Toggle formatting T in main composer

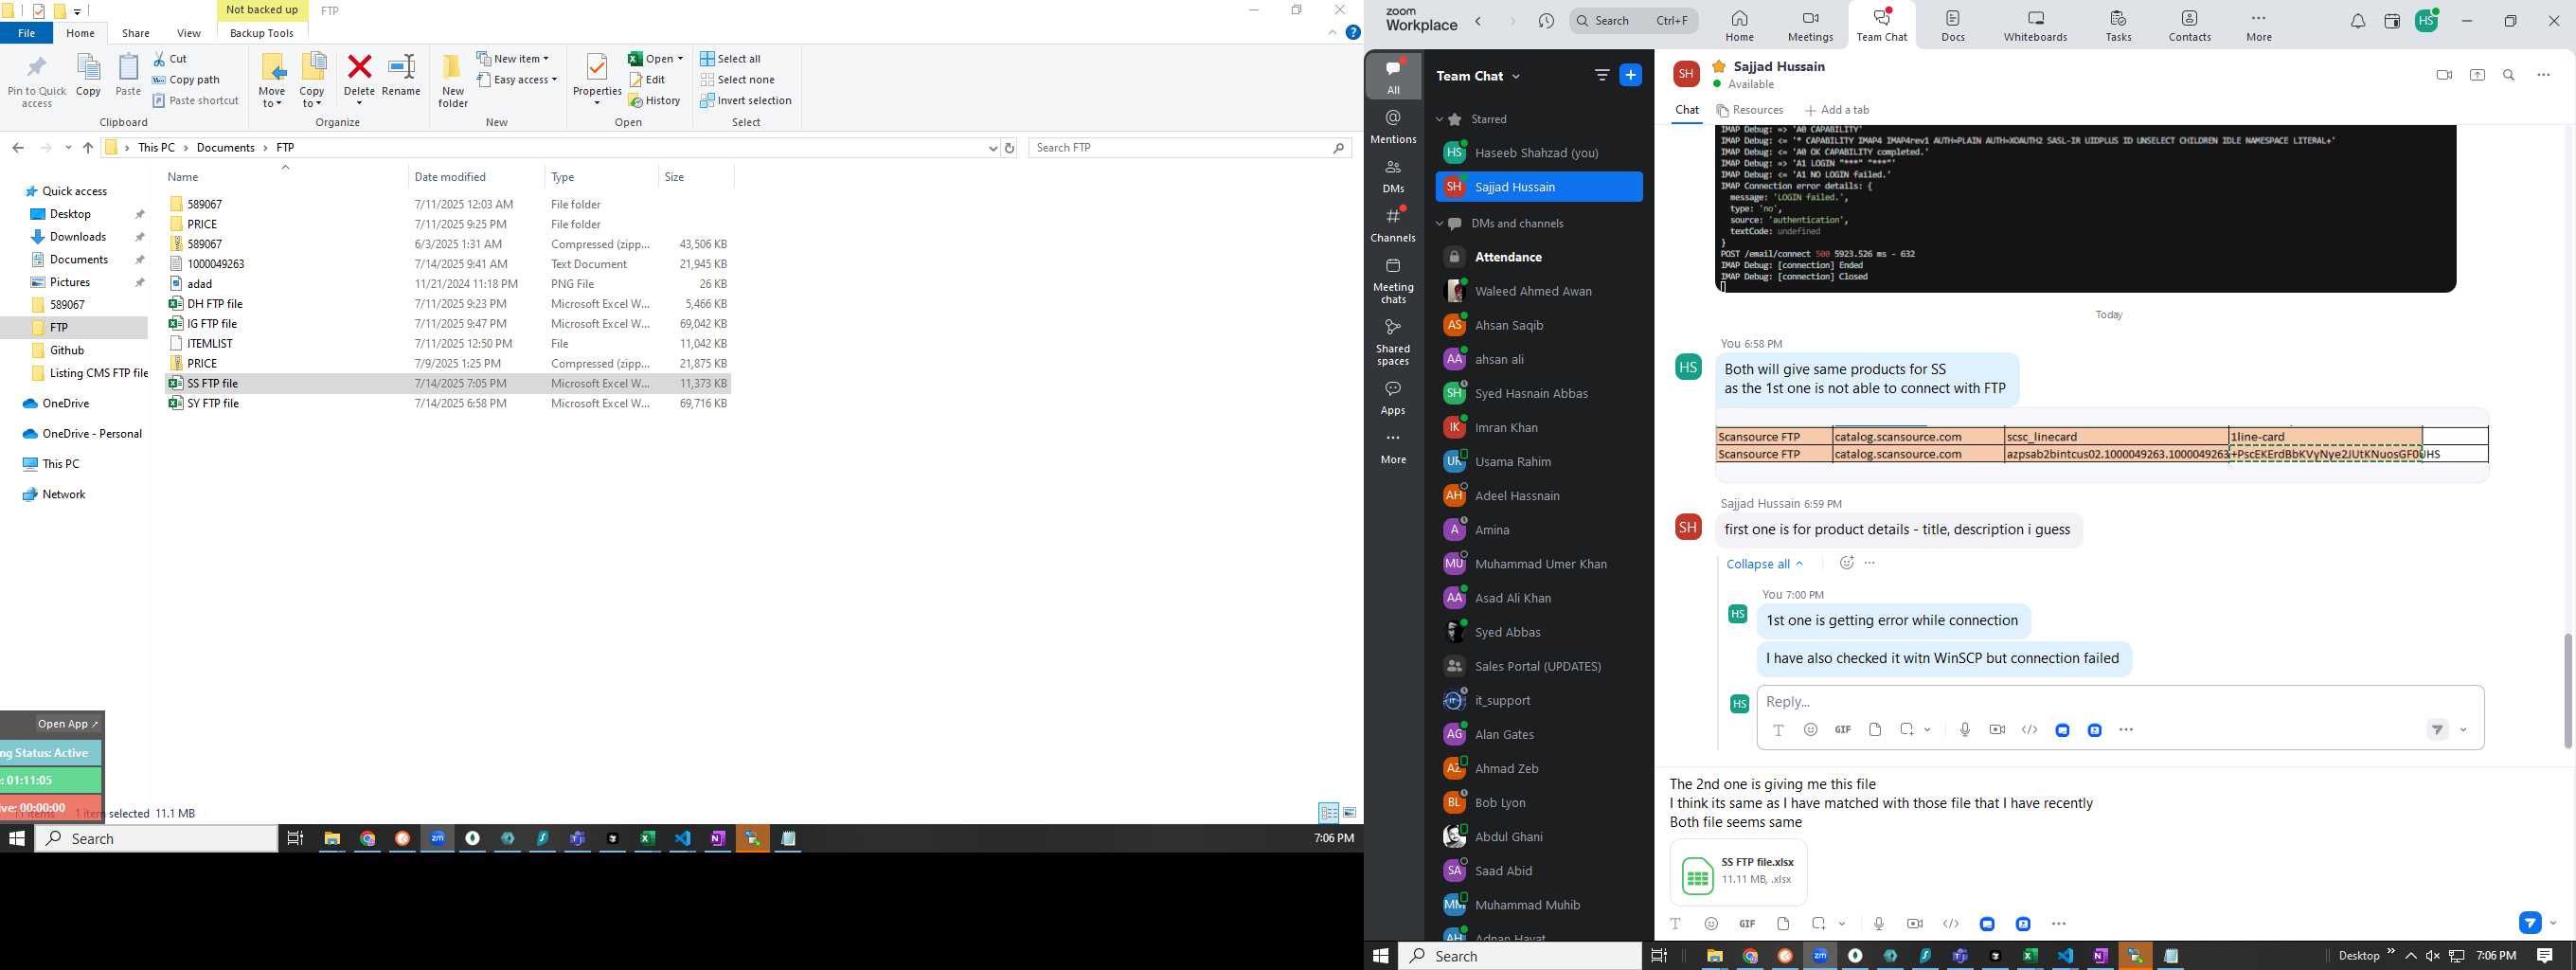[x=1675, y=924]
